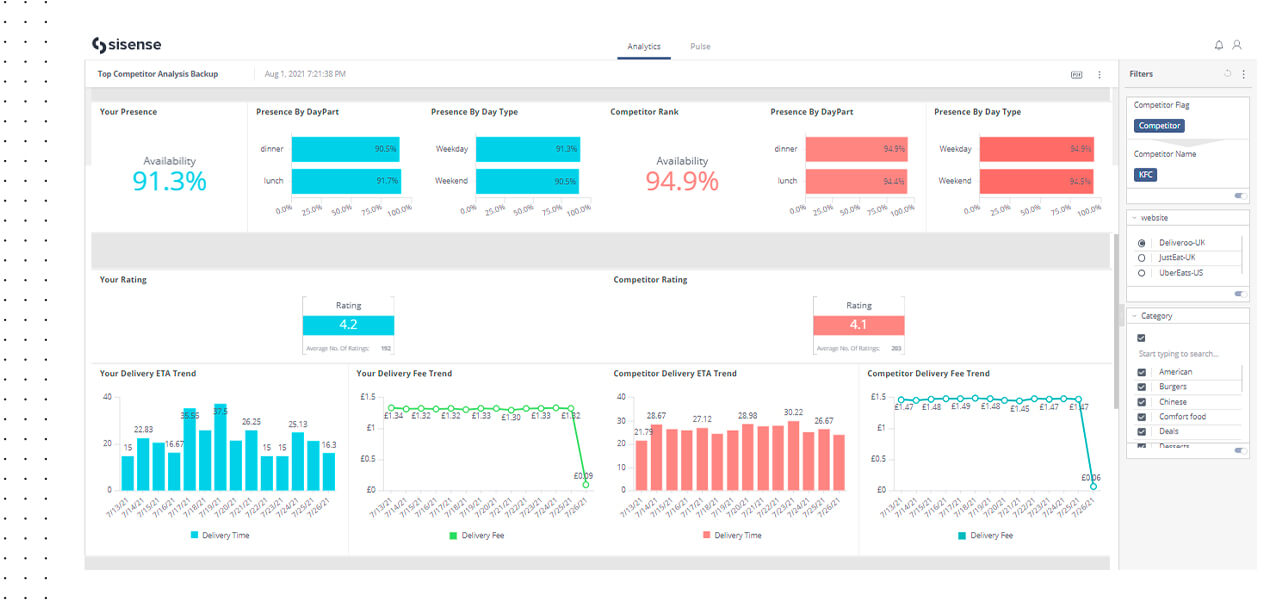
Task: Click the Top Competitor Analysis Backup title
Action: pos(158,74)
